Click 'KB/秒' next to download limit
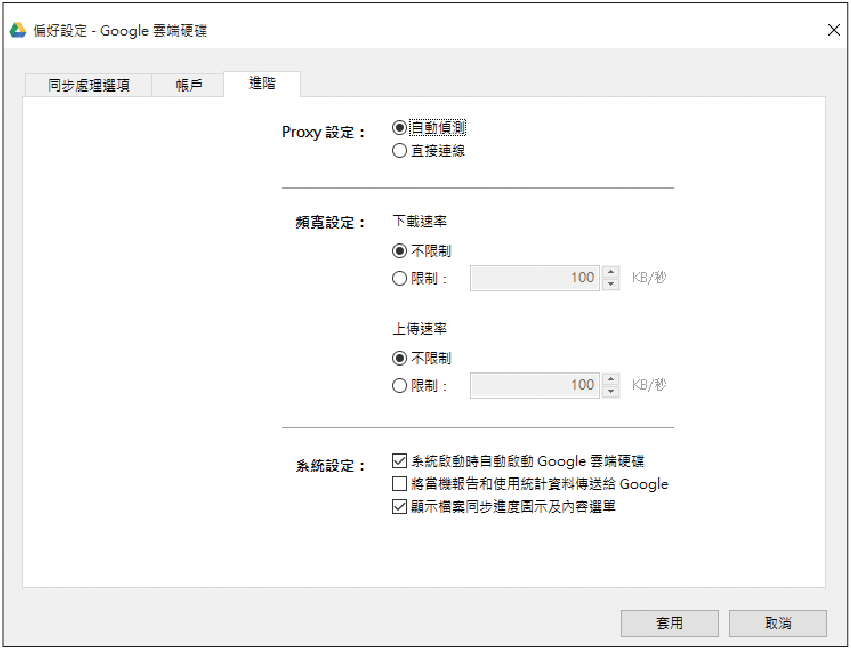851x650 pixels. (x=649, y=278)
